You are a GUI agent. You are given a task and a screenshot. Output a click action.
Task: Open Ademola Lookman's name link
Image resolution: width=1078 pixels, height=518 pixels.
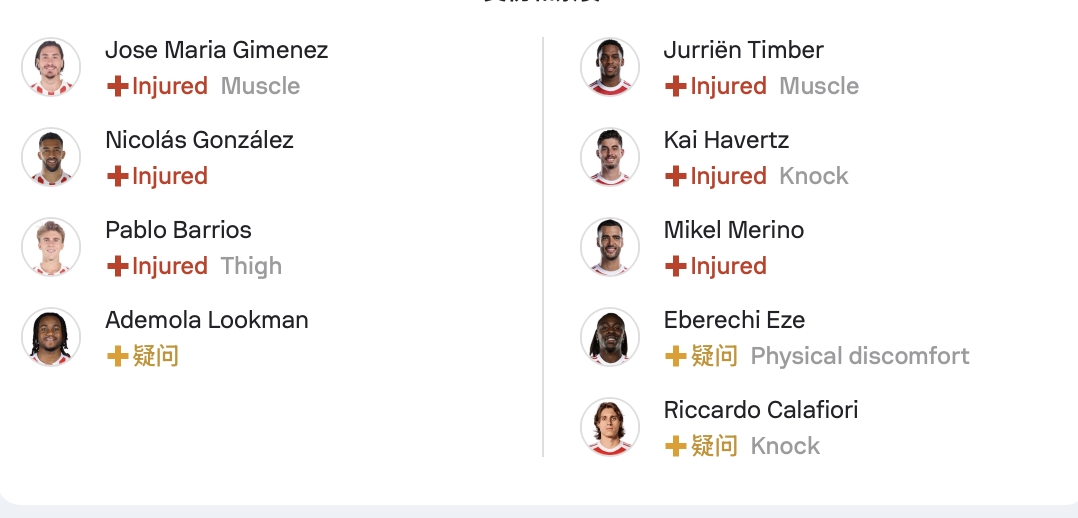tap(206, 320)
